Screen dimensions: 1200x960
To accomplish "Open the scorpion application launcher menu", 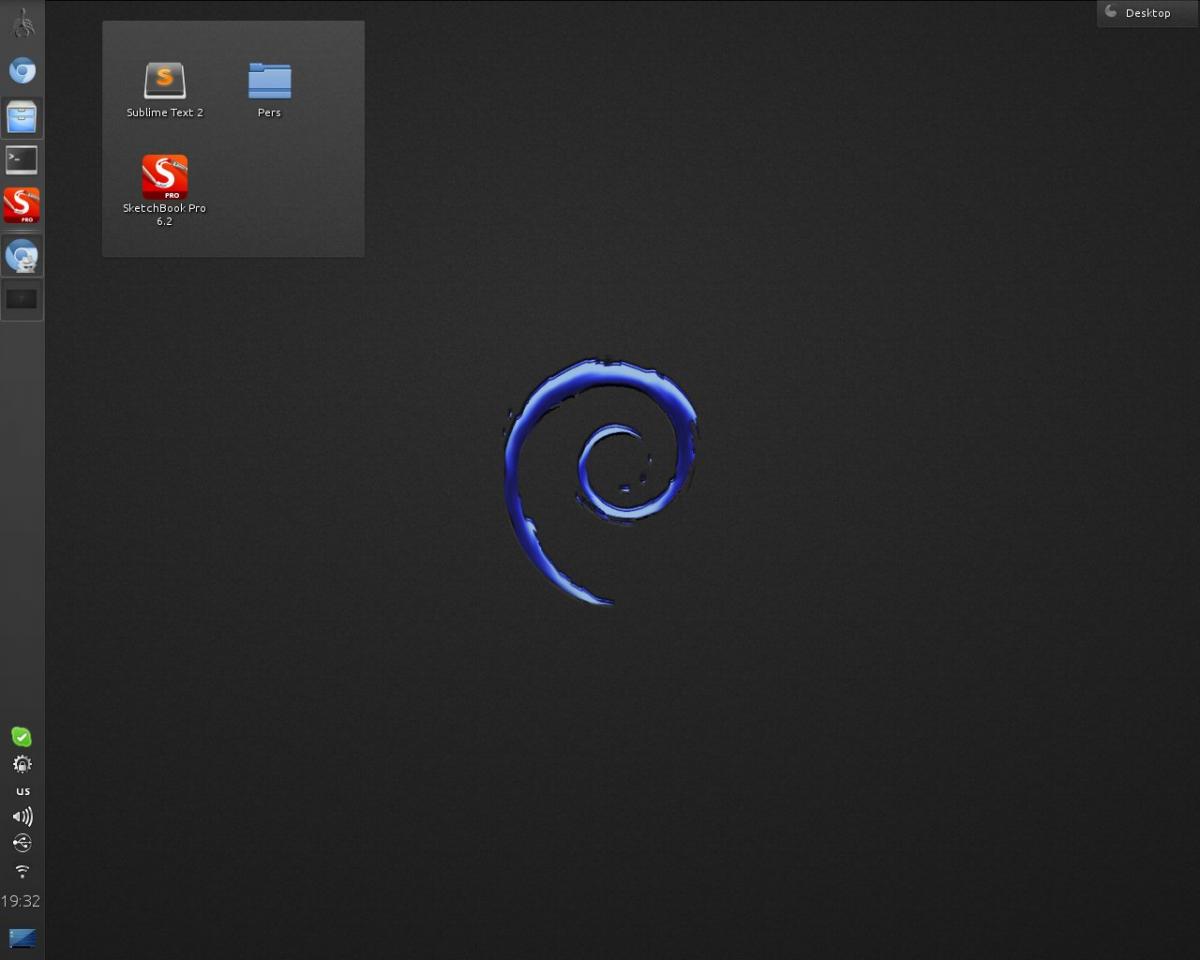I will click(22, 23).
